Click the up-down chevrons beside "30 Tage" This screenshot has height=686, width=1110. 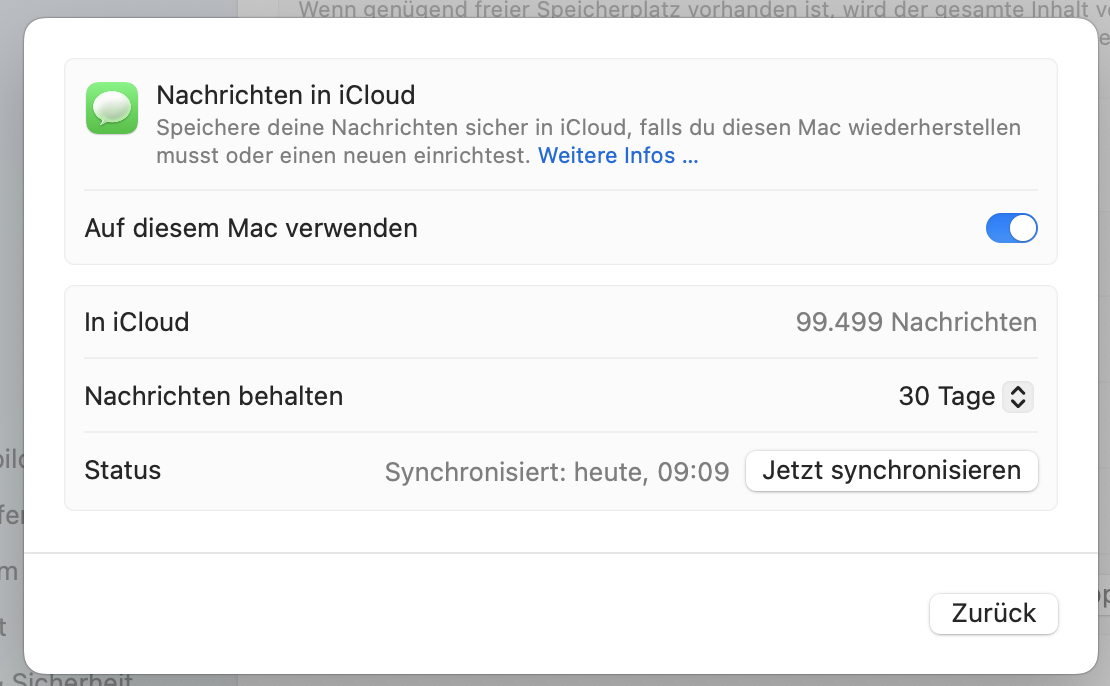(x=1018, y=397)
